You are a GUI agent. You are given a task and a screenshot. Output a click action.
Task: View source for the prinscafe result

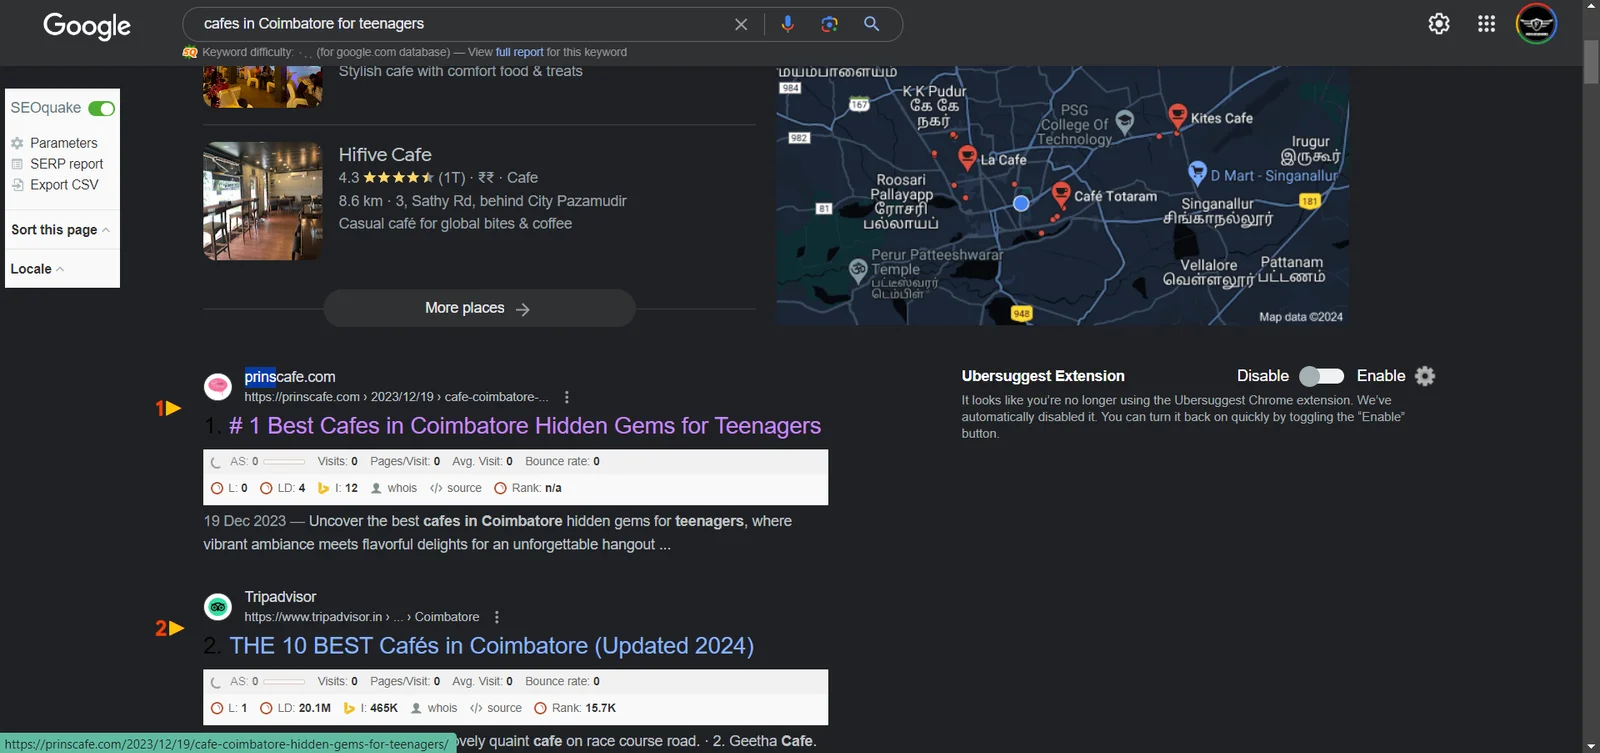456,488
